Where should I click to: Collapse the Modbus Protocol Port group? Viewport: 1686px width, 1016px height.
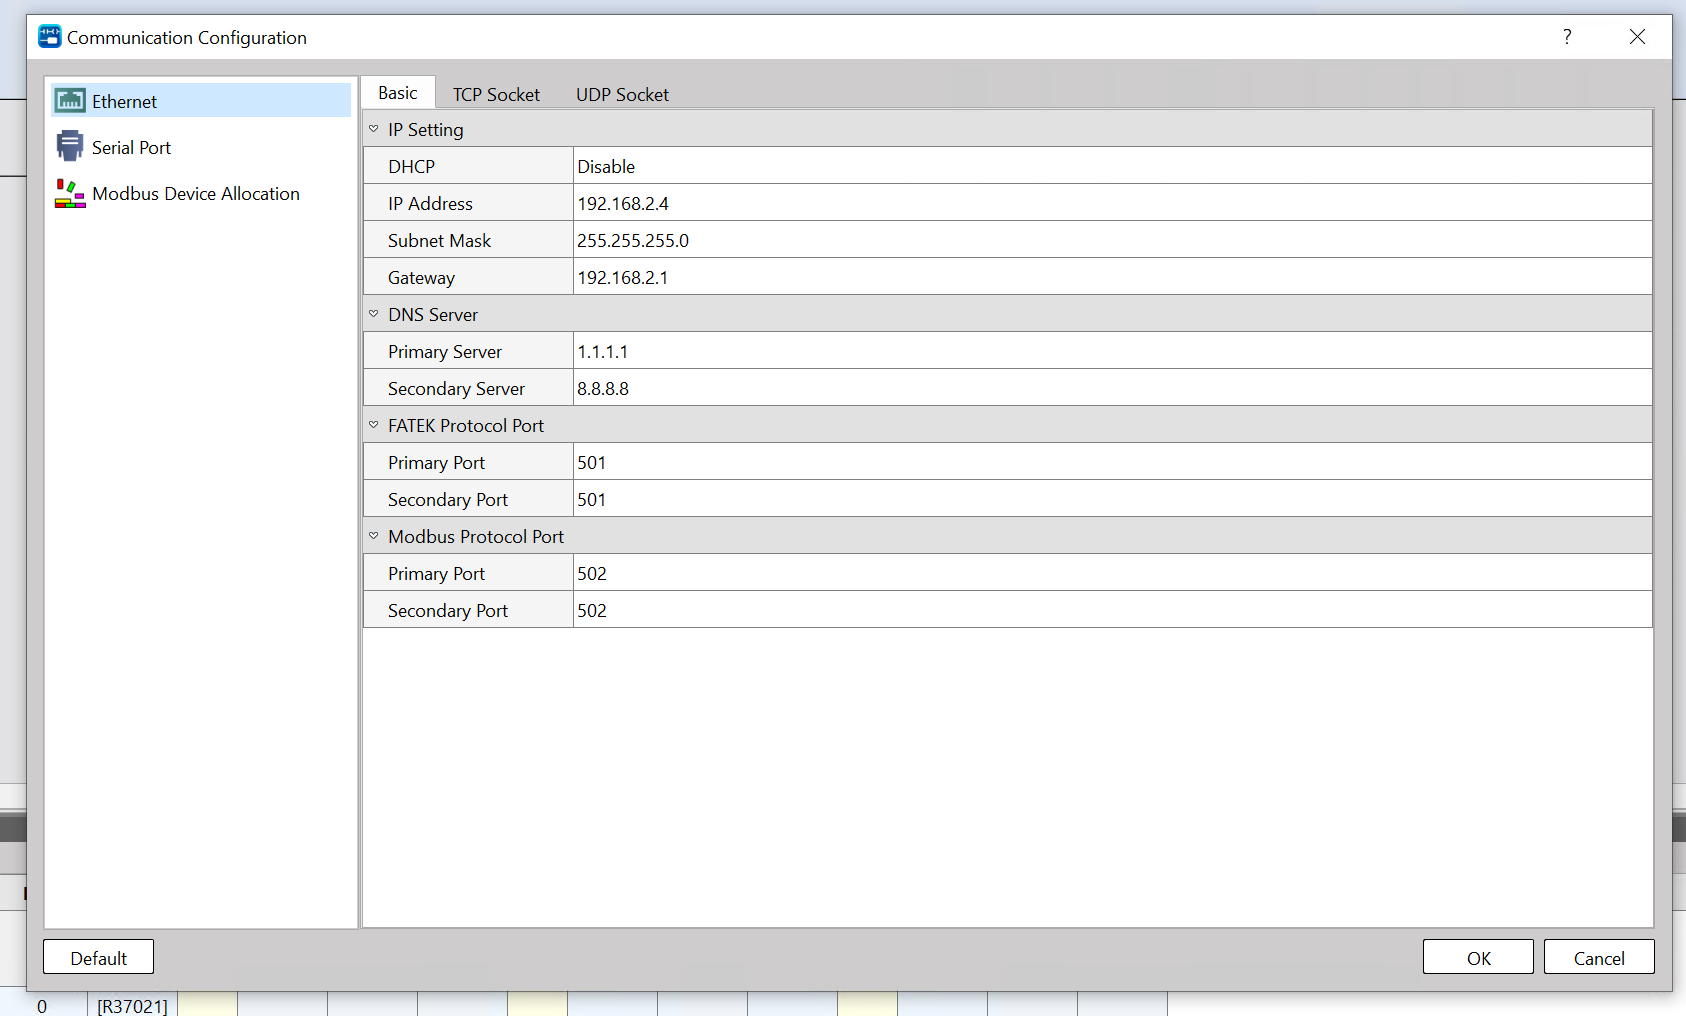pos(374,536)
